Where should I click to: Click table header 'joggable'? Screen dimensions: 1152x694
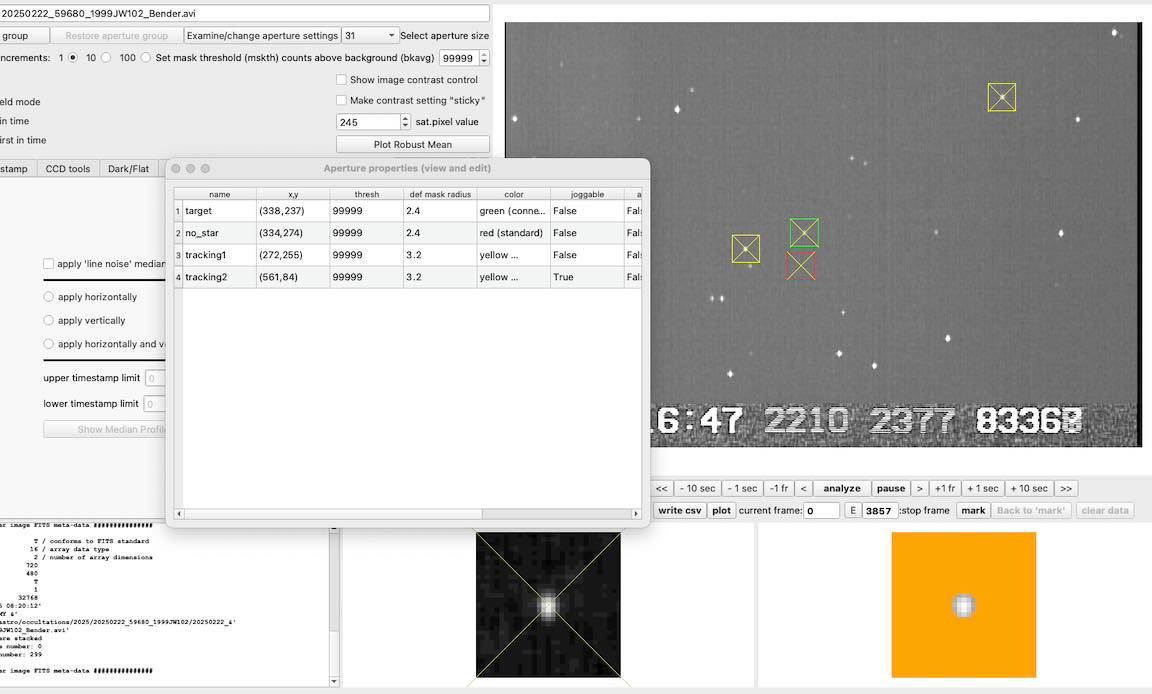coord(586,194)
